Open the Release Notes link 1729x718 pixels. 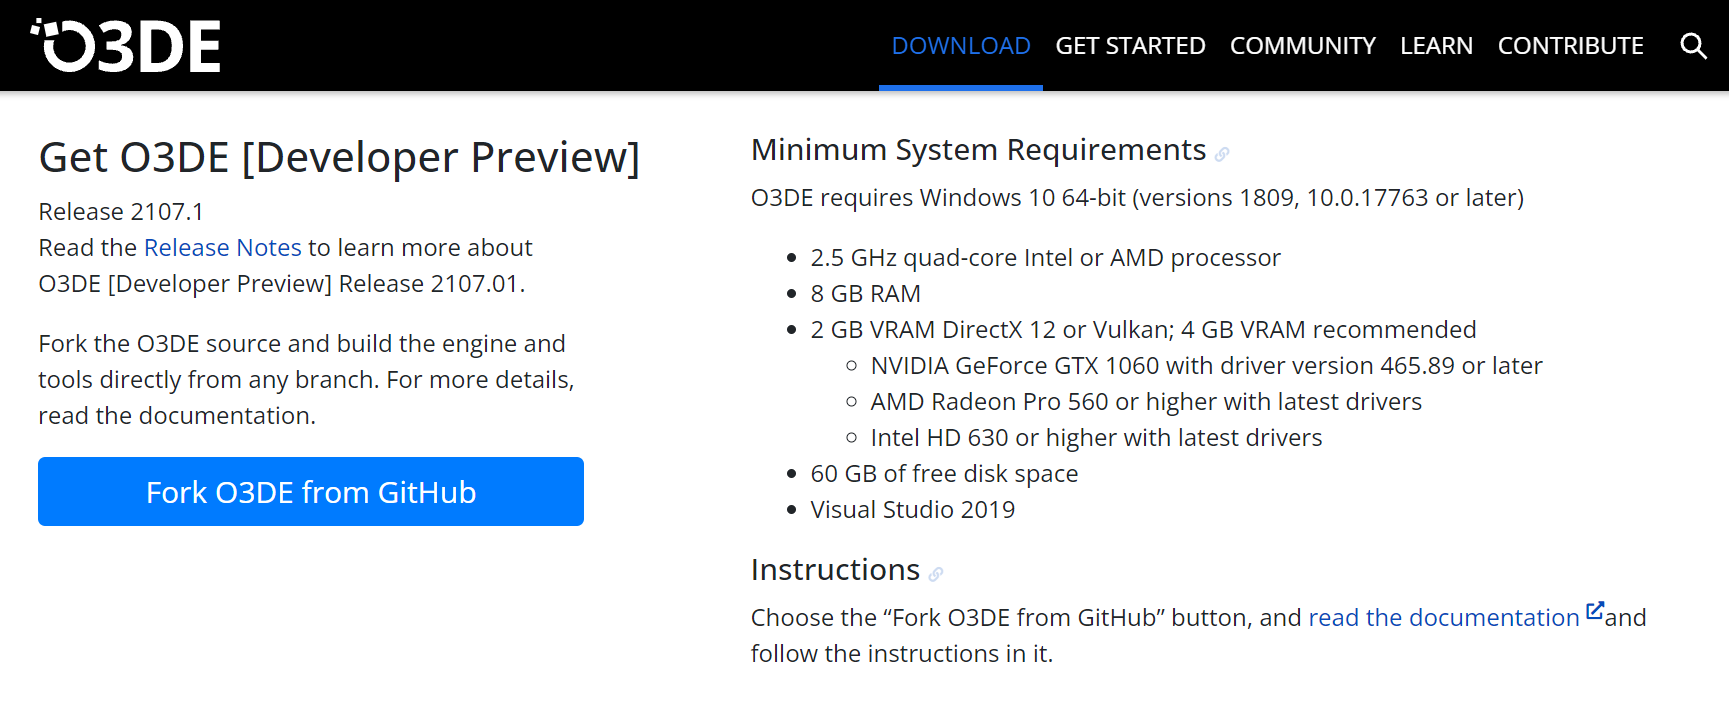222,247
